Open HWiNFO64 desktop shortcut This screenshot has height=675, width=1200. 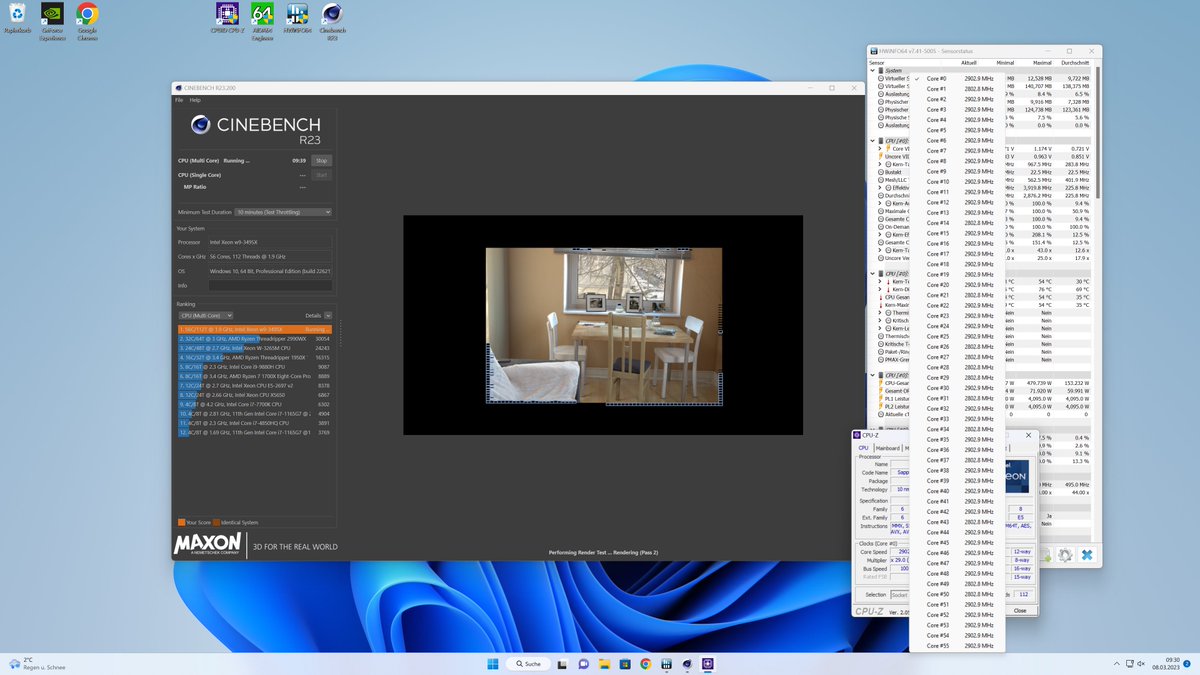tap(297, 19)
